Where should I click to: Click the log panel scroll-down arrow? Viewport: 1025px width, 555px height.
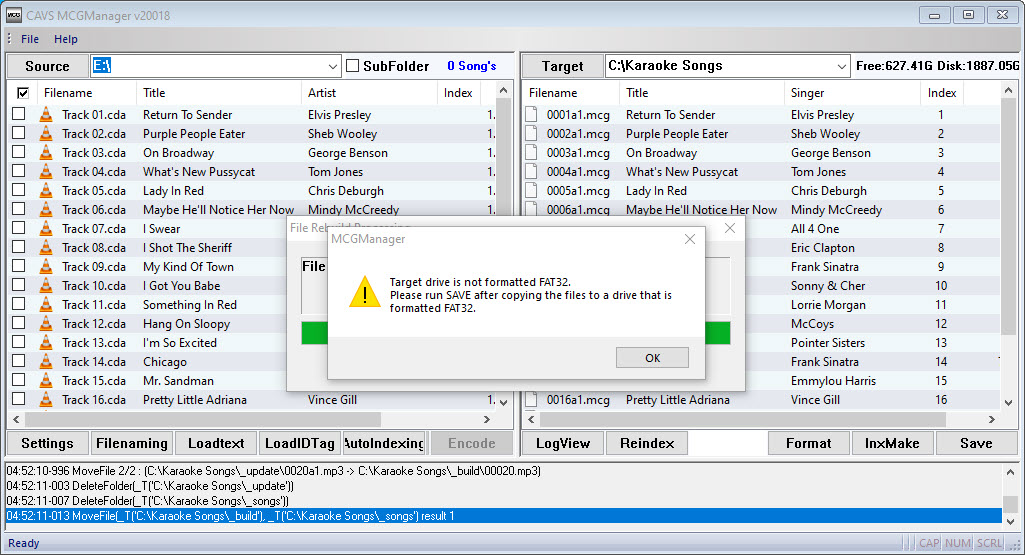[1010, 521]
